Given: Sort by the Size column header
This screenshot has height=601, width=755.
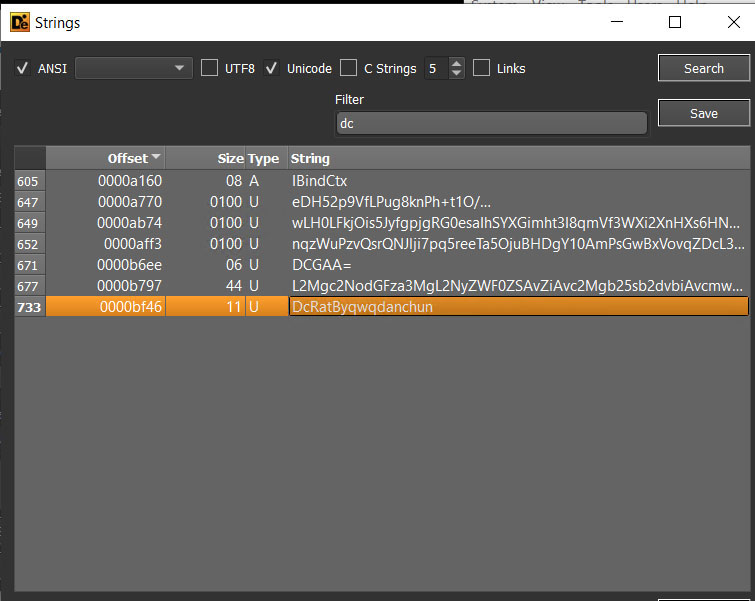Looking at the screenshot, I should (205, 158).
